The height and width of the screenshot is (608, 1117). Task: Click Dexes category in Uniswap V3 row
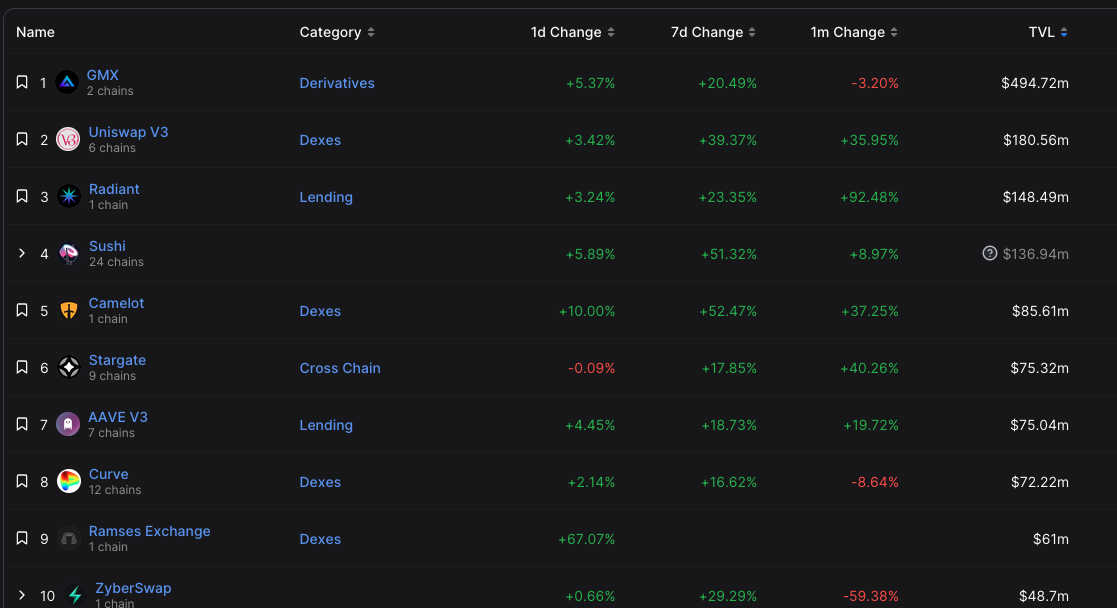click(320, 140)
